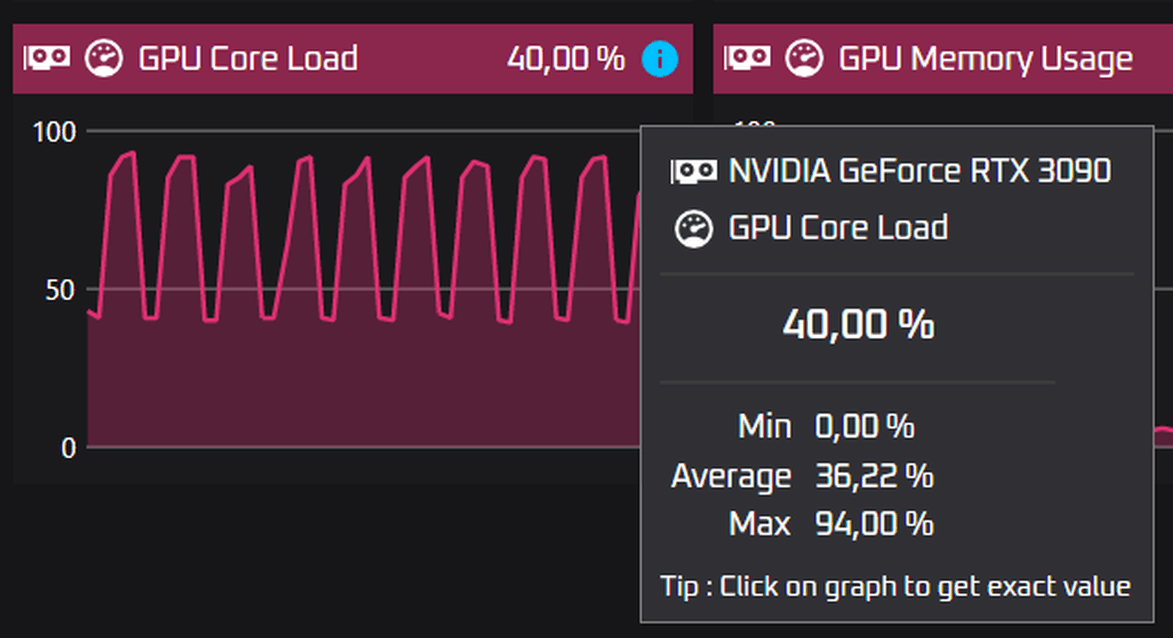Screen dimensions: 1173x638
Task: Select the GPU Memory Usage panel title
Action: [985, 60]
